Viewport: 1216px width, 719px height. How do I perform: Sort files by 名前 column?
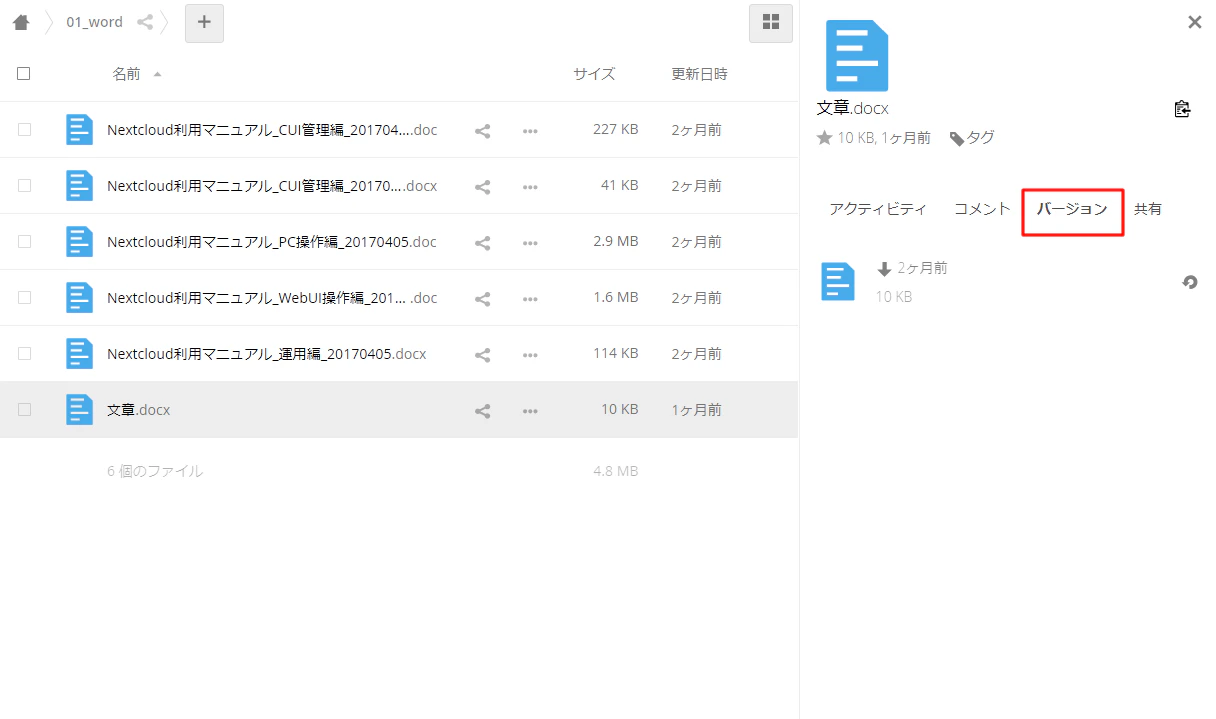pyautogui.click(x=126, y=74)
